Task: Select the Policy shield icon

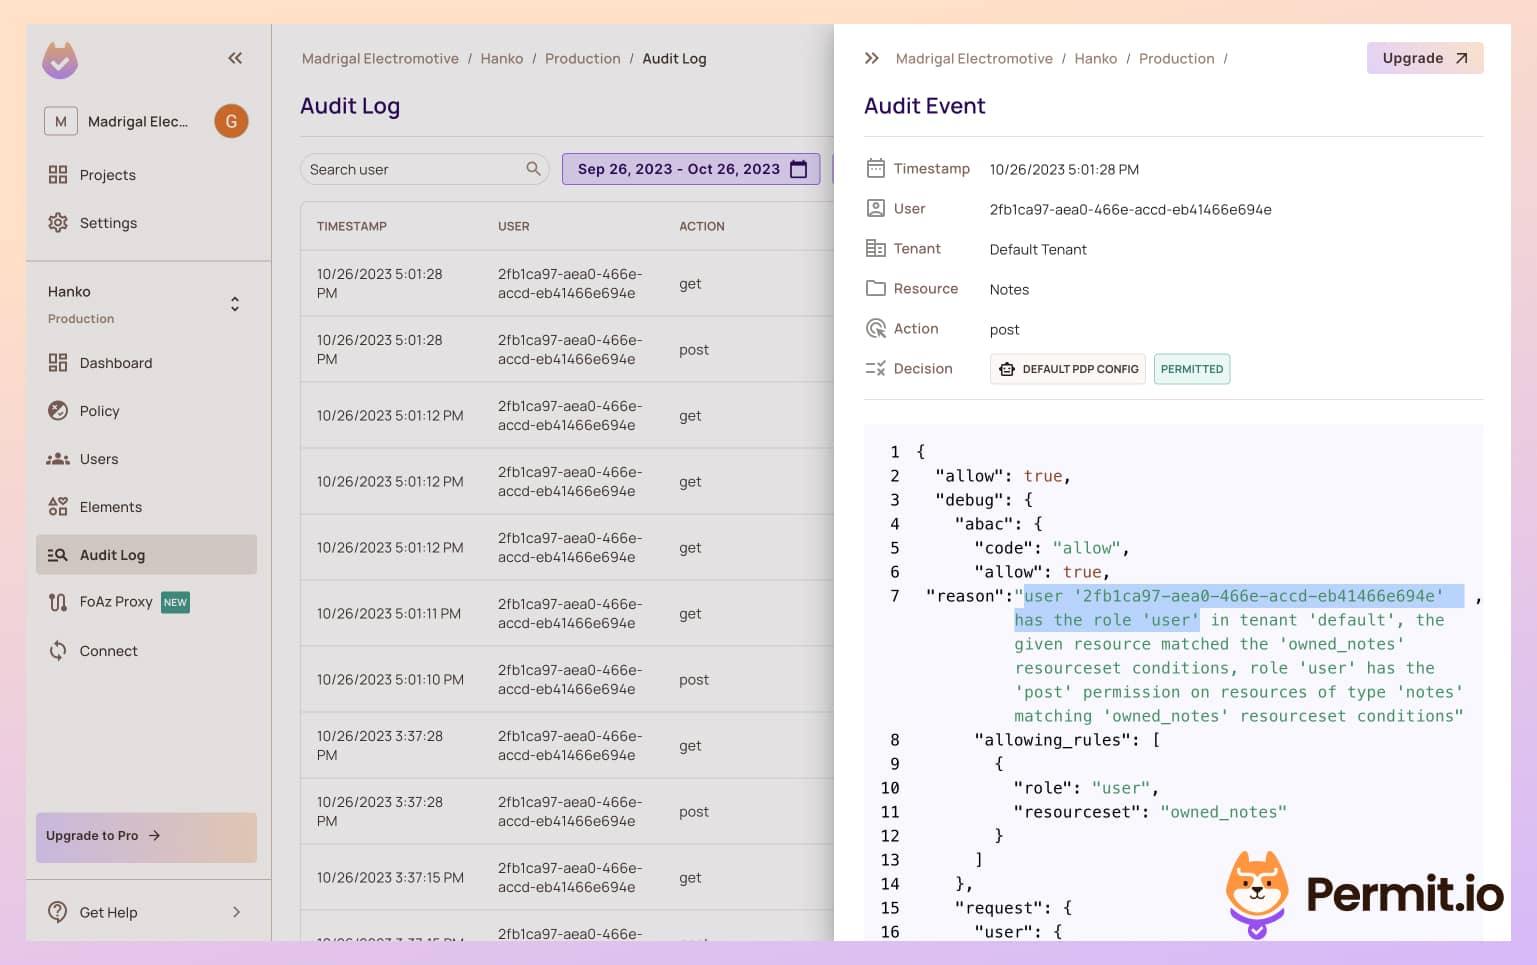Action: (x=58, y=411)
